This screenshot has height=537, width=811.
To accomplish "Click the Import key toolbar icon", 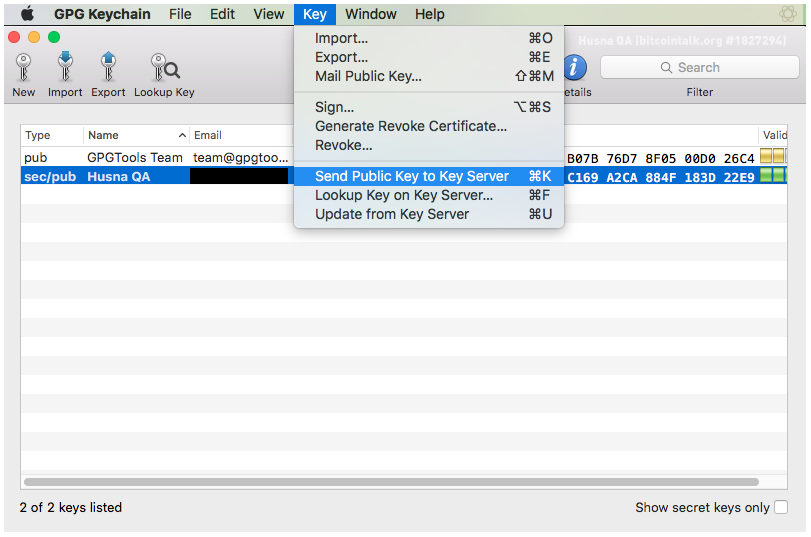I will pos(65,67).
